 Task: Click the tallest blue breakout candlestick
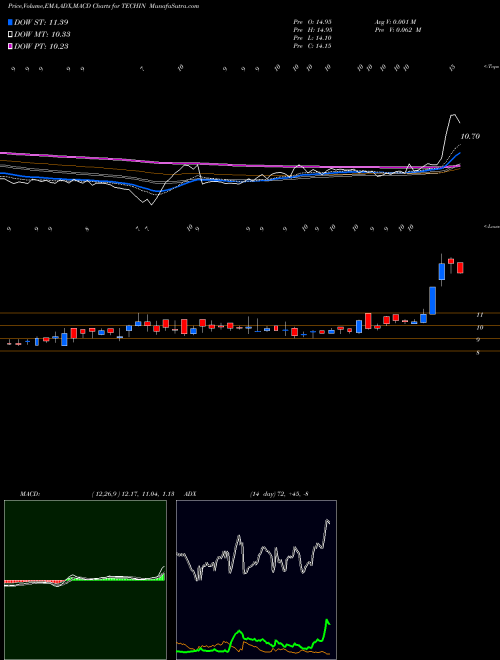[432, 300]
